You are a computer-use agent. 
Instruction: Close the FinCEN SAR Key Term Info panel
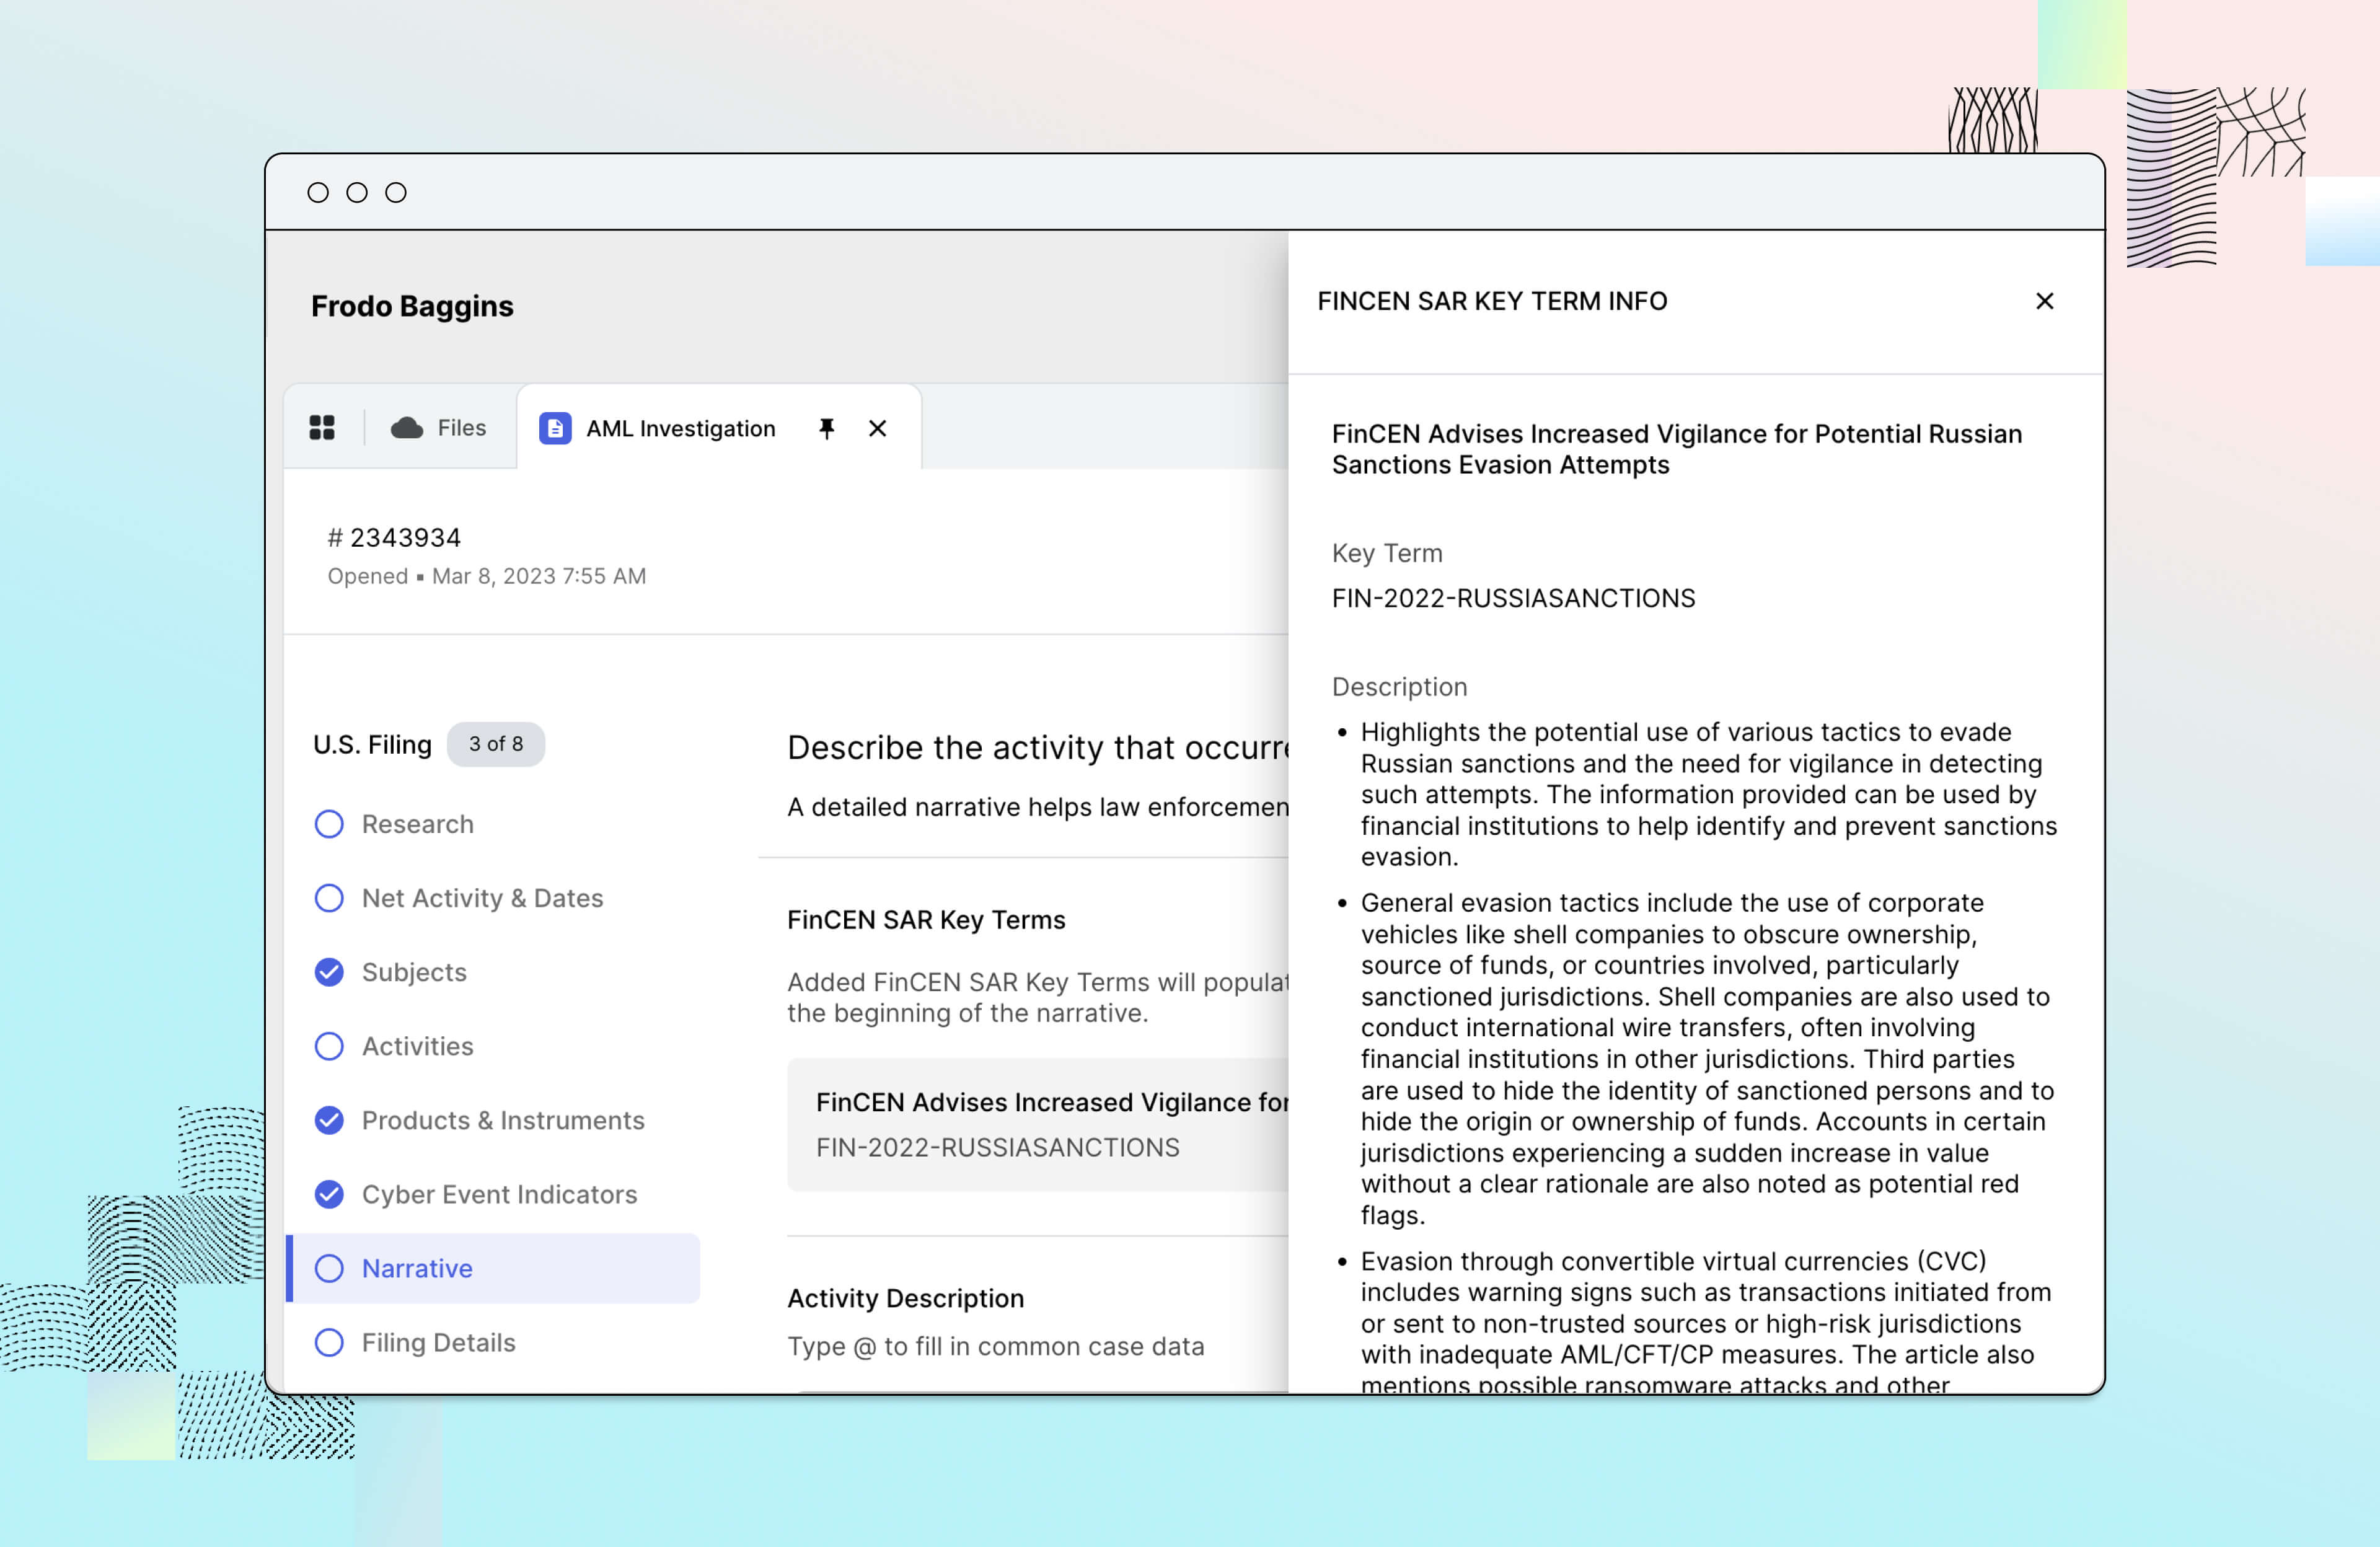[x=2045, y=301]
